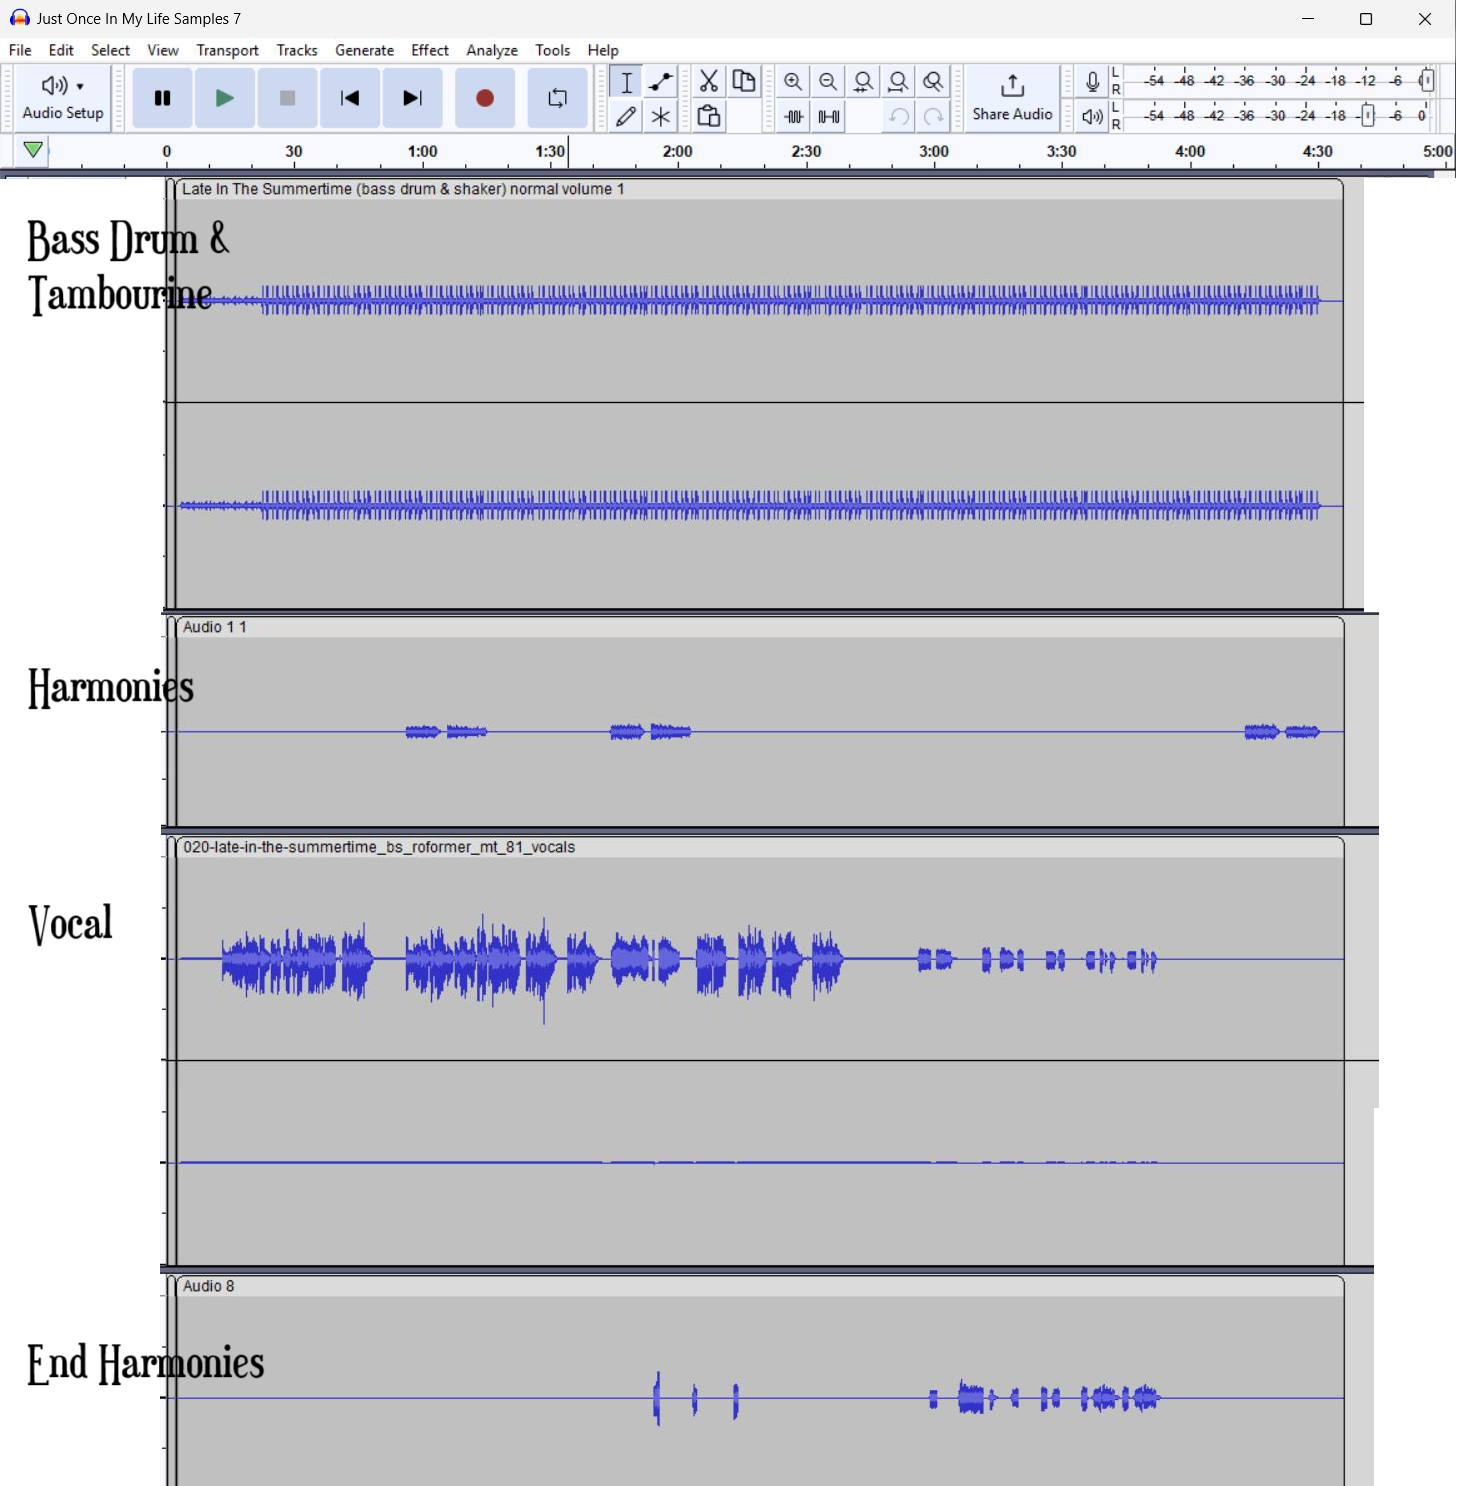Activate the Multi-tool asterisk icon
1460x1486 pixels.
point(661,116)
